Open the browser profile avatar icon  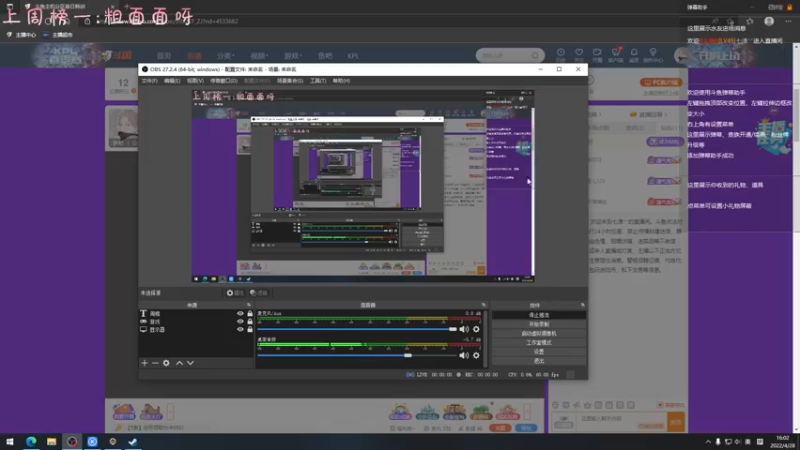pos(769,21)
